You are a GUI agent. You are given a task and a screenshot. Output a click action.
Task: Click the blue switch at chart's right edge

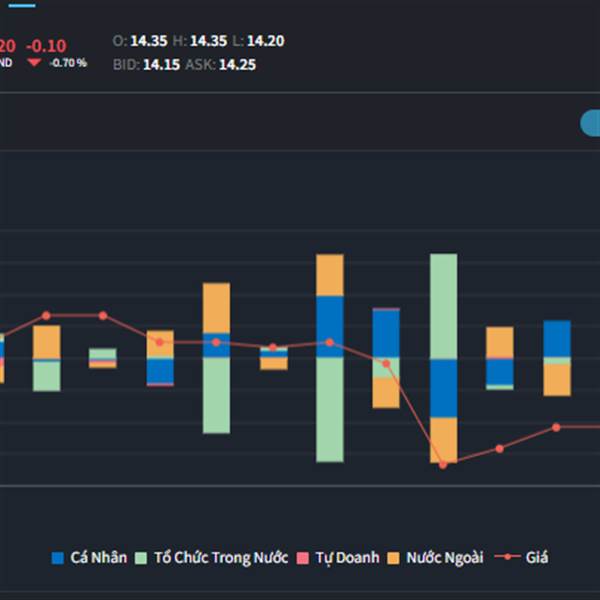(590, 123)
